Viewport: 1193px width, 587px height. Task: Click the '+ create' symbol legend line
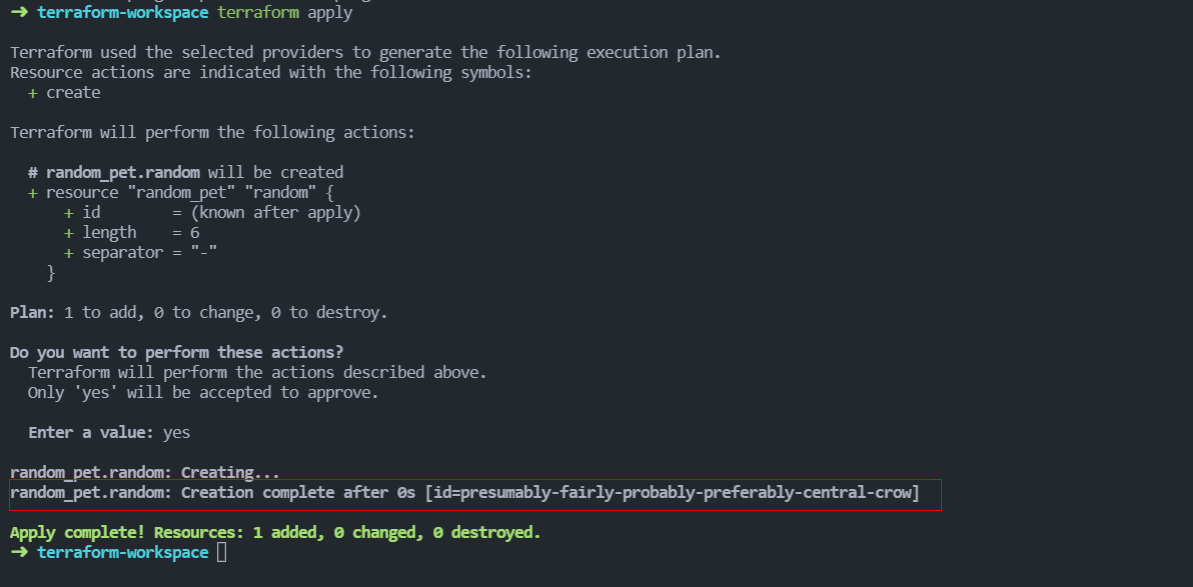[x=65, y=93]
